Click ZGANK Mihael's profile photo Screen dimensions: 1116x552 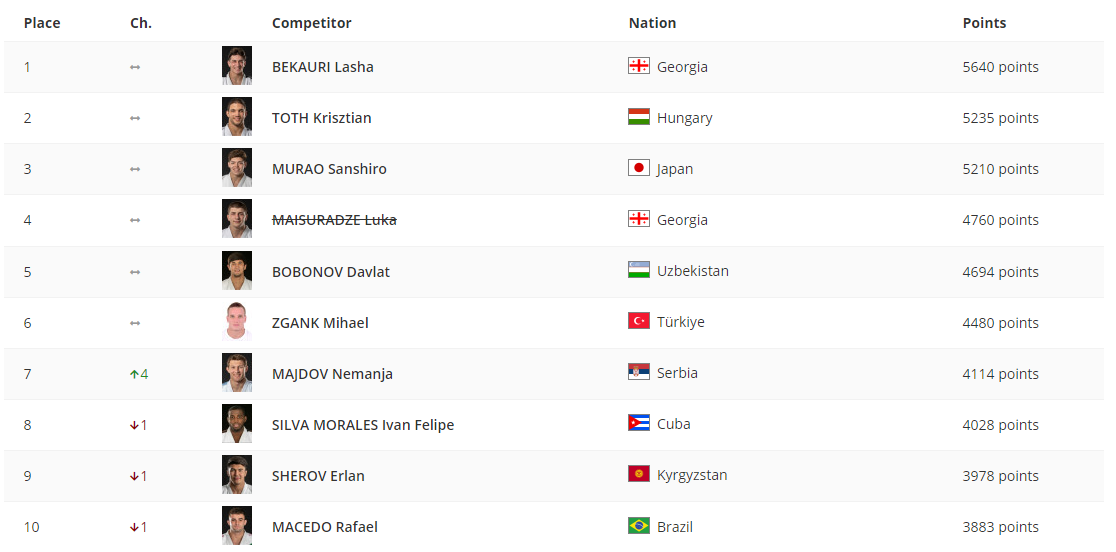pyautogui.click(x=237, y=322)
